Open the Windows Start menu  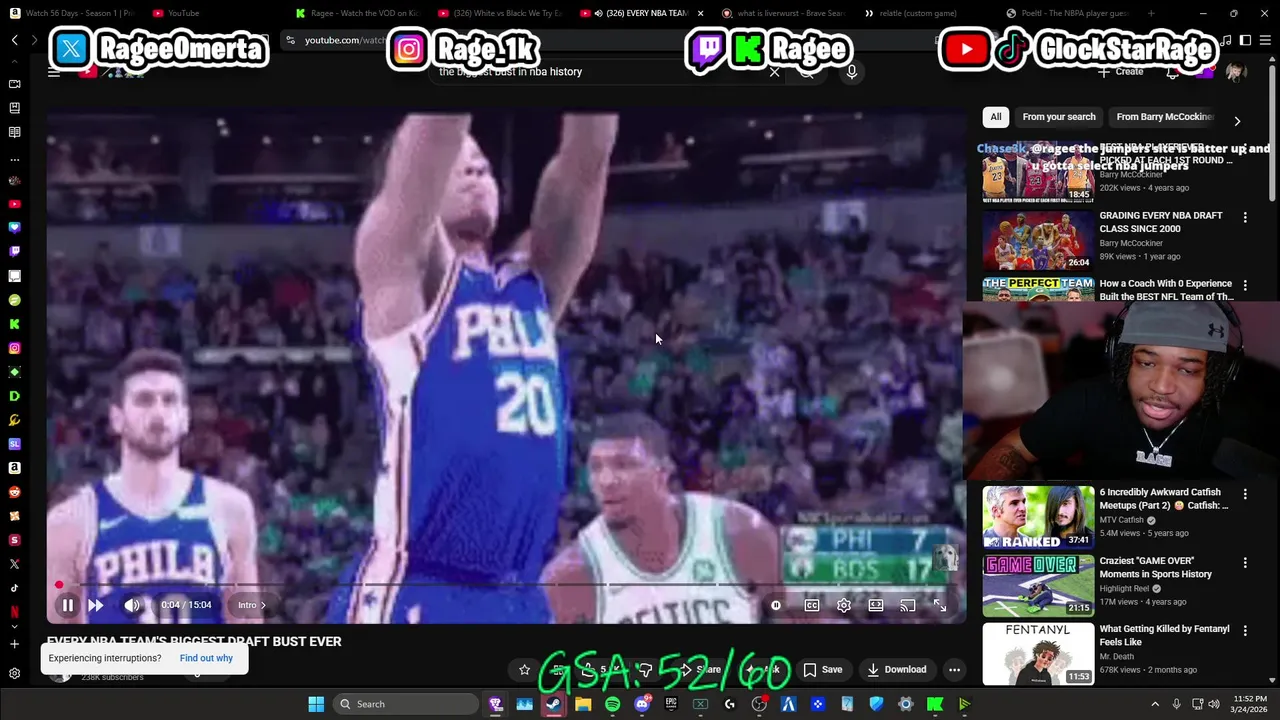[x=316, y=704]
